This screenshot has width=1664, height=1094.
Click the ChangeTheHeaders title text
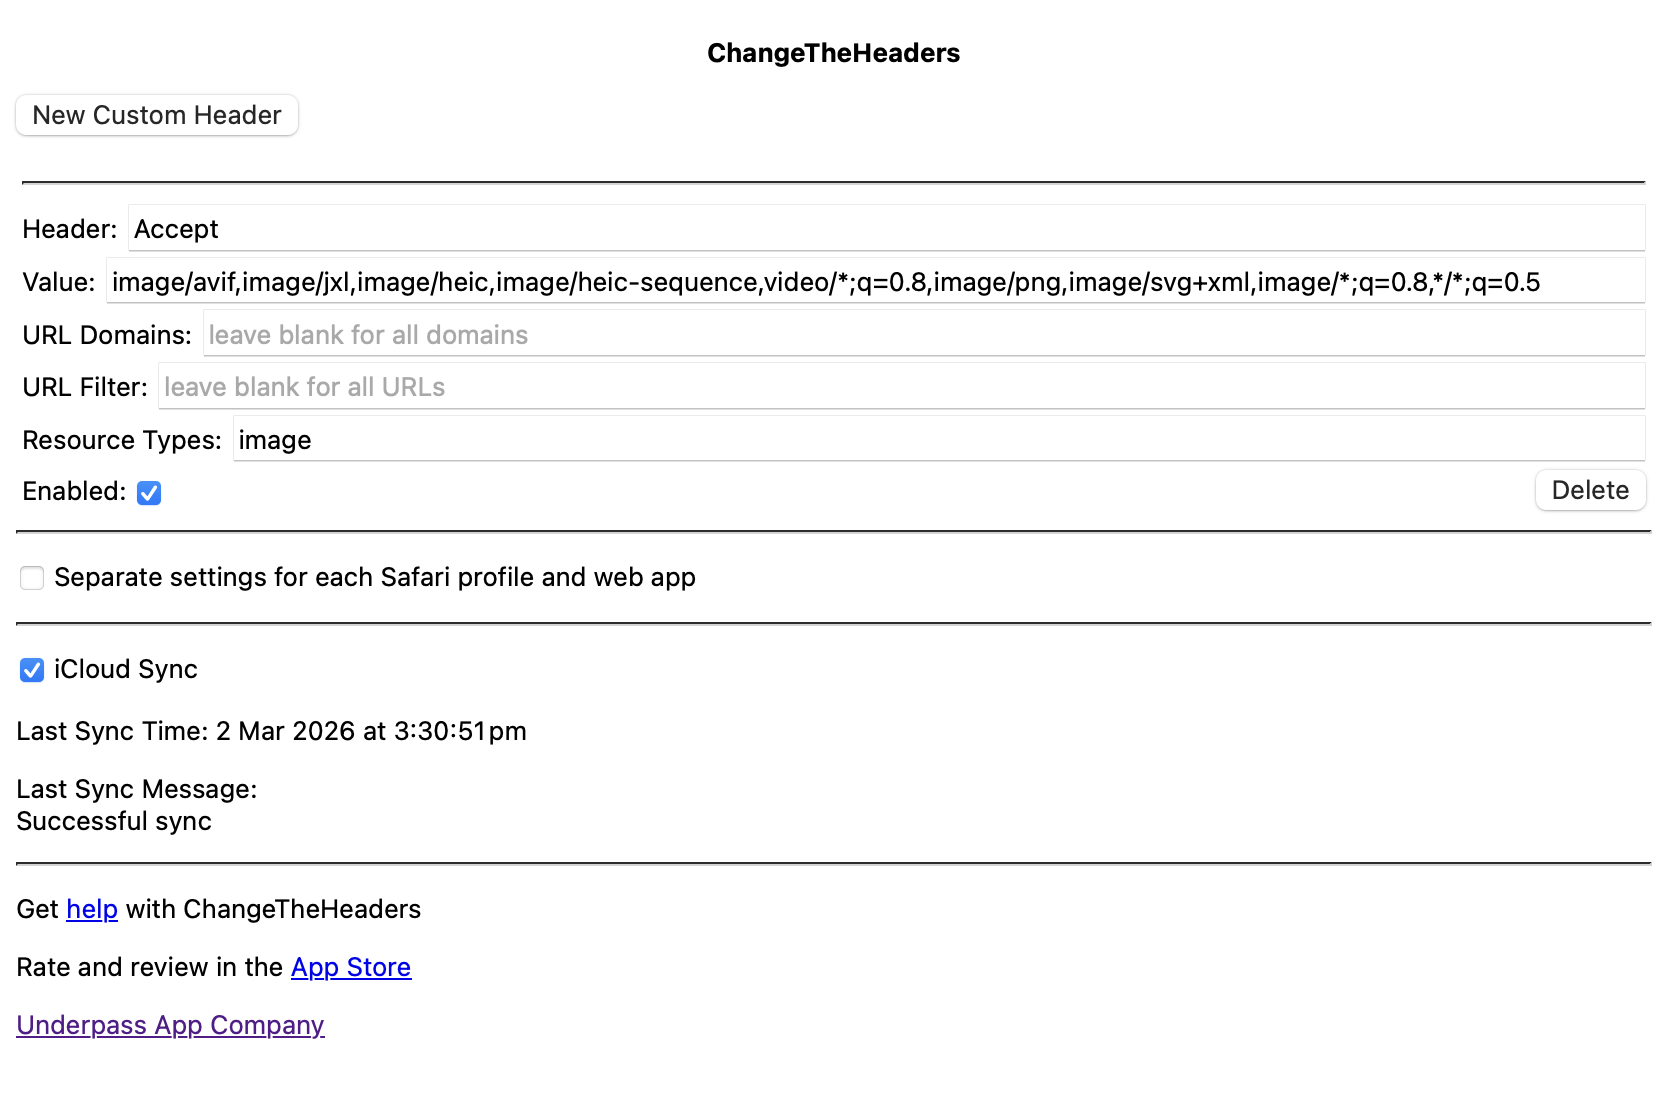833,53
